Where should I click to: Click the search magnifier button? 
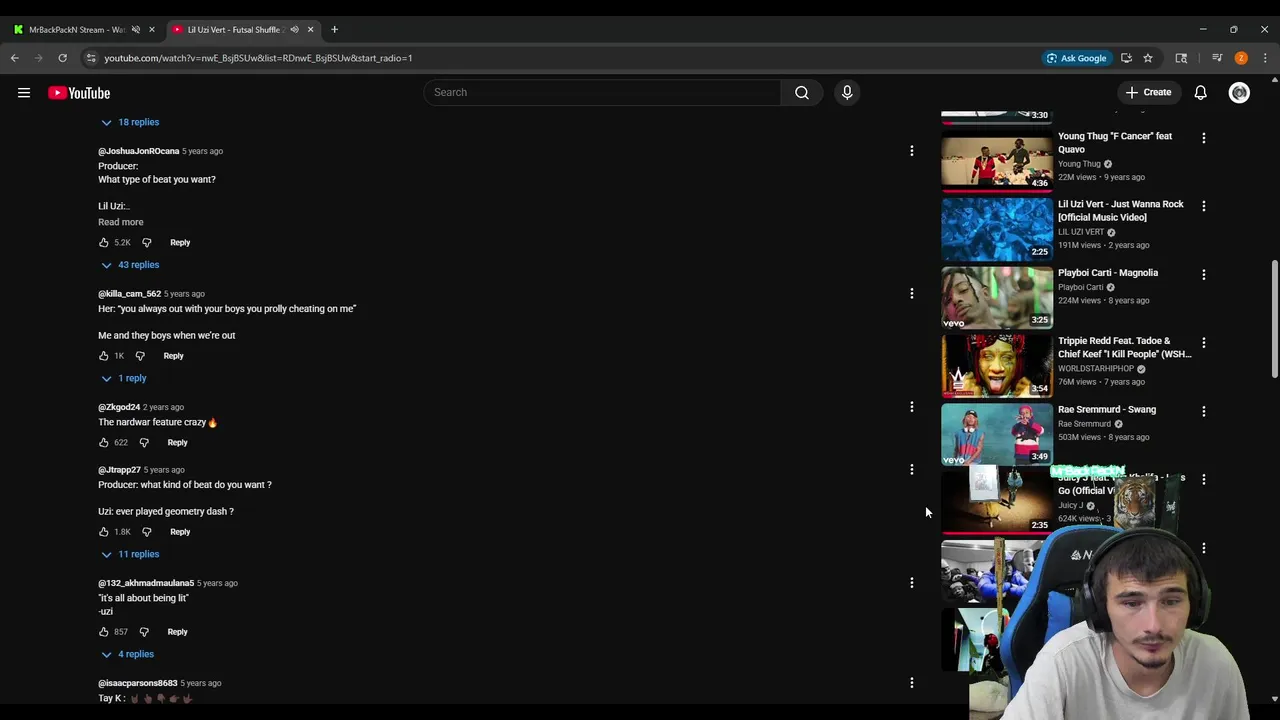point(802,92)
